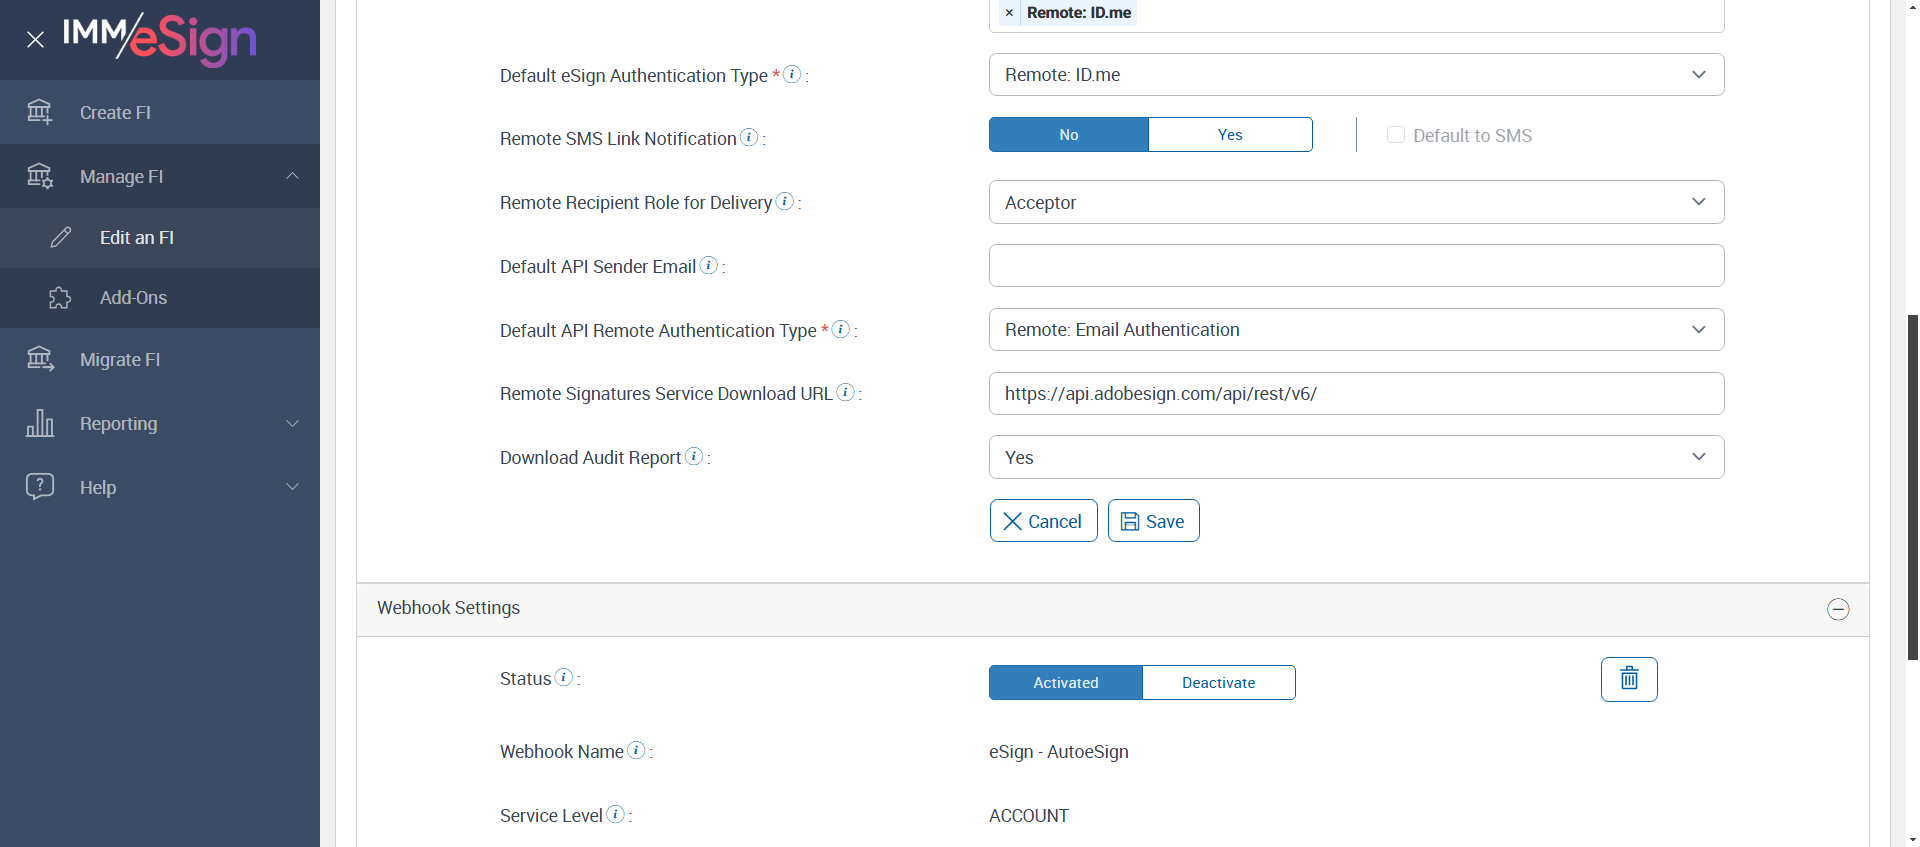
Task: Set Remote SMS Link Notification to Yes
Action: tap(1229, 135)
